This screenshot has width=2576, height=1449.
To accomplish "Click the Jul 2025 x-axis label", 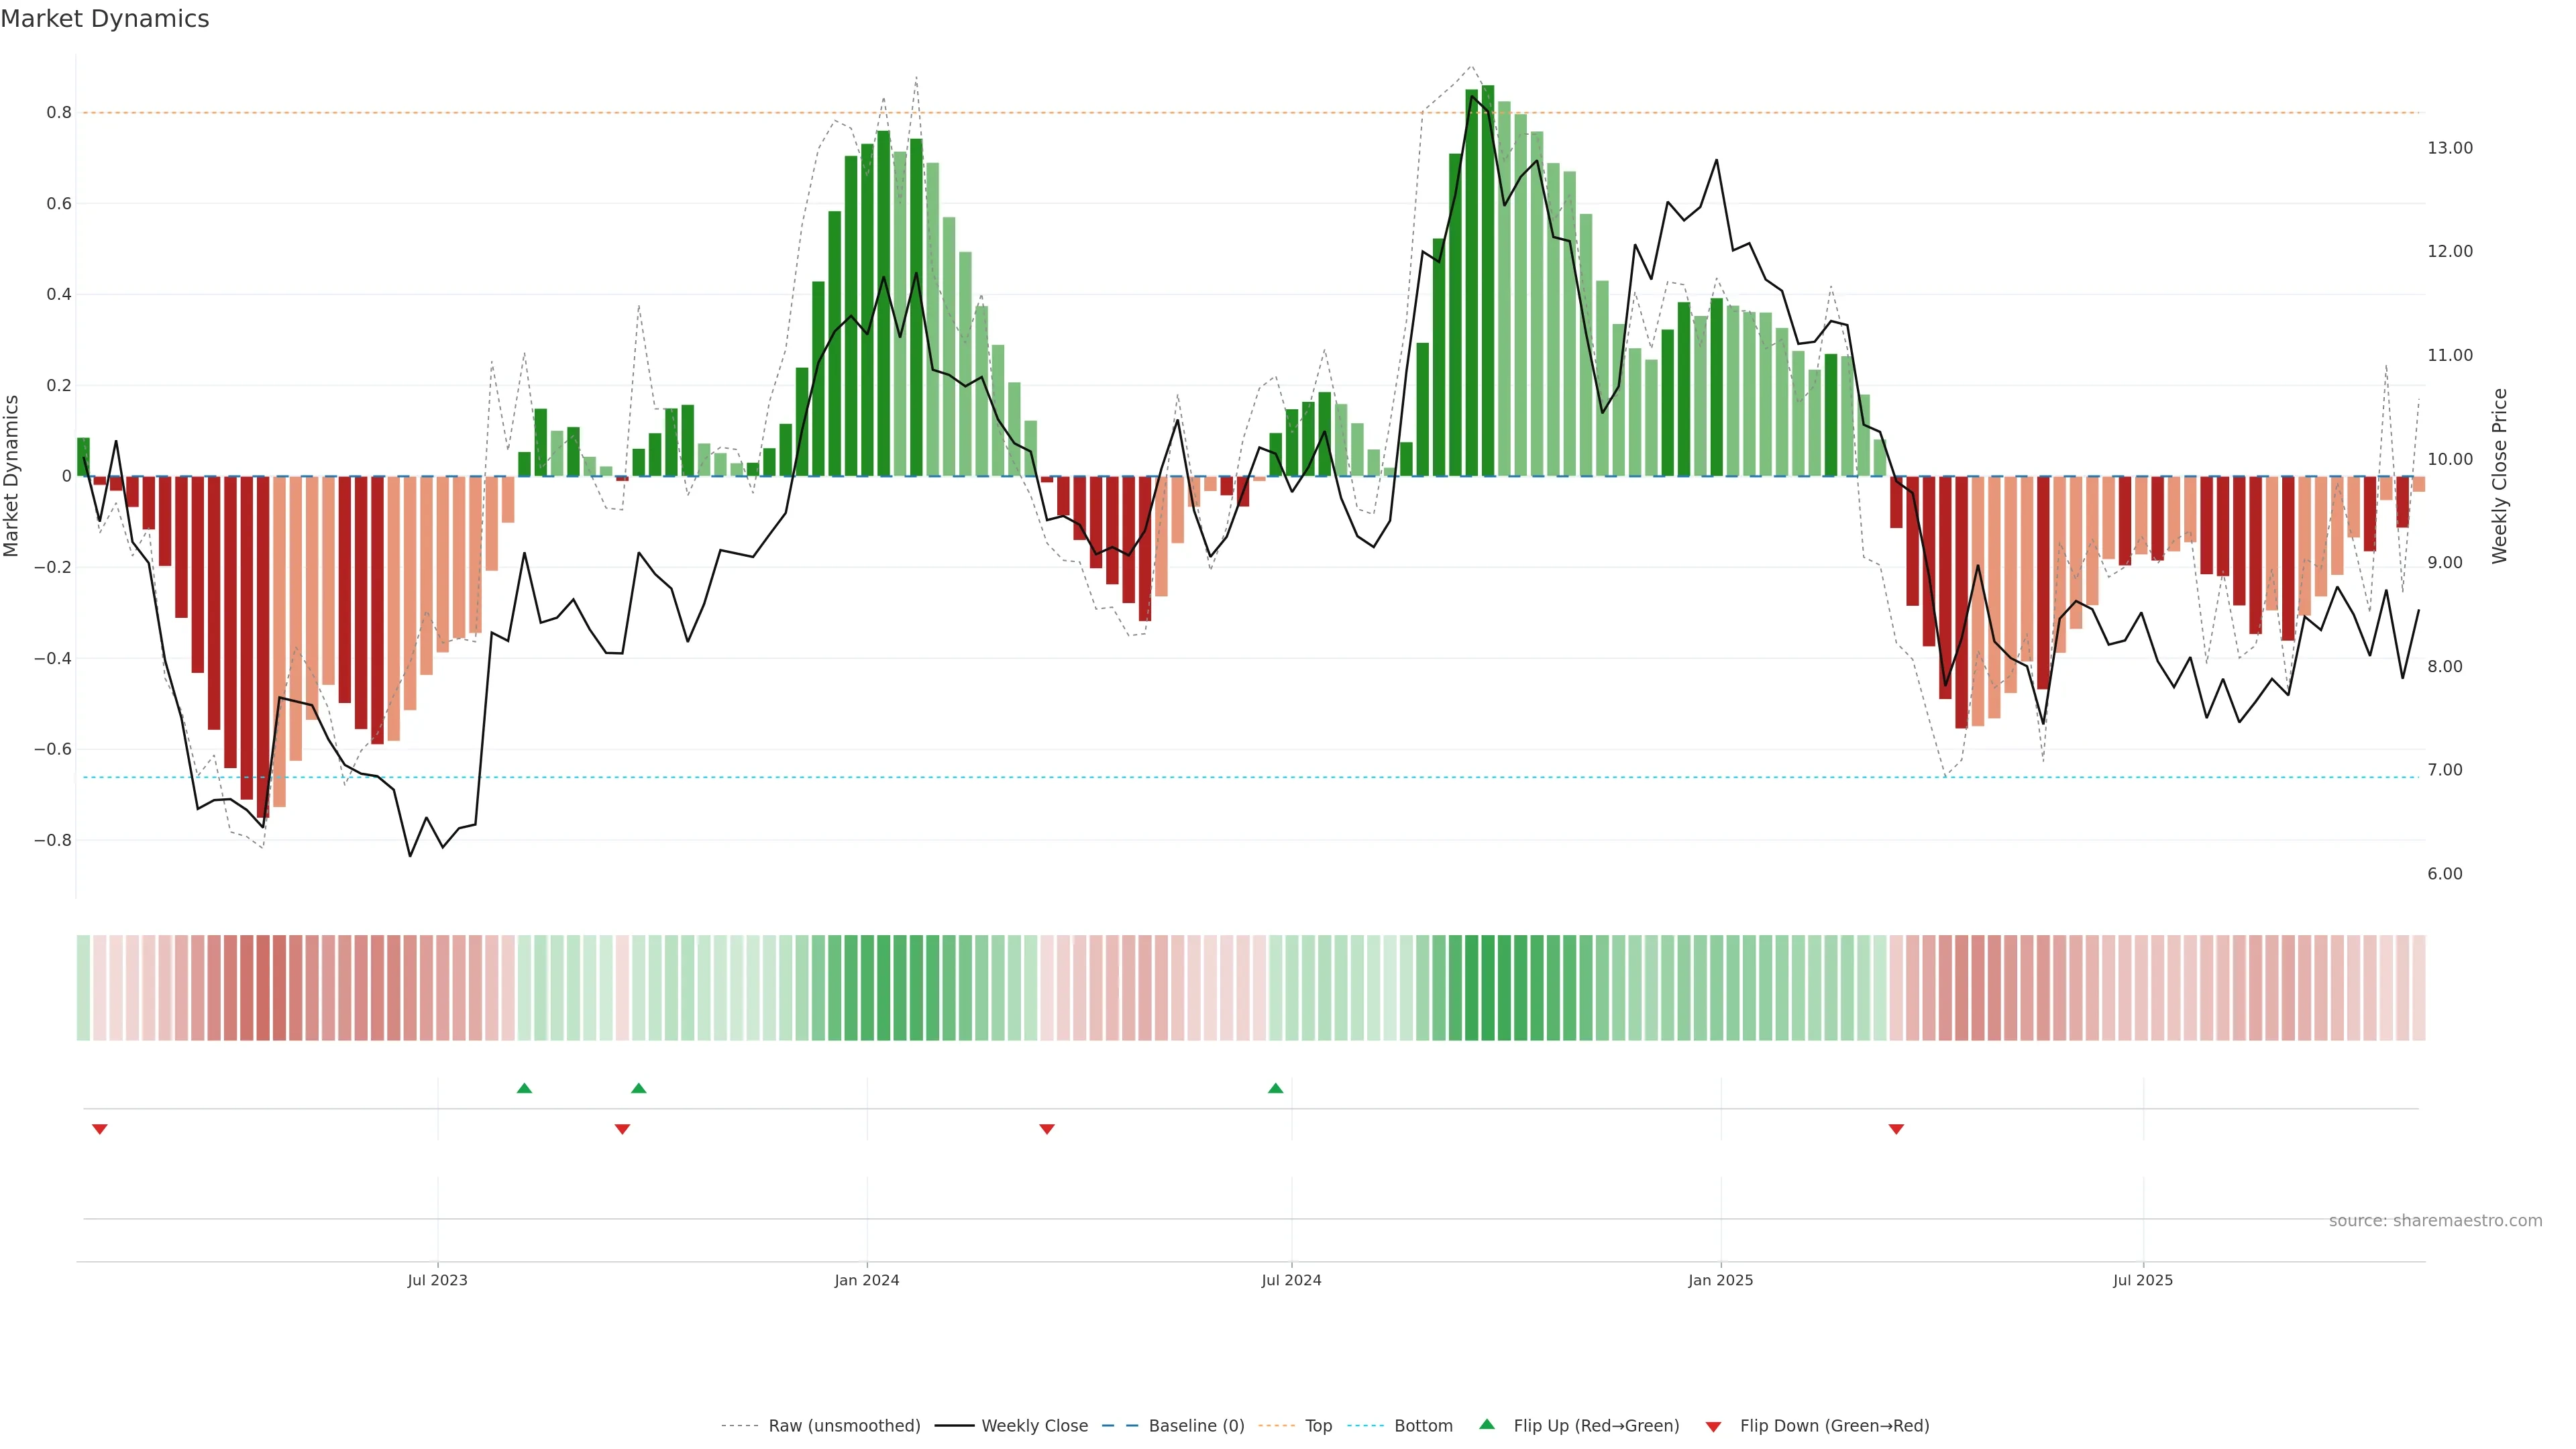I will pos(2143,1280).
